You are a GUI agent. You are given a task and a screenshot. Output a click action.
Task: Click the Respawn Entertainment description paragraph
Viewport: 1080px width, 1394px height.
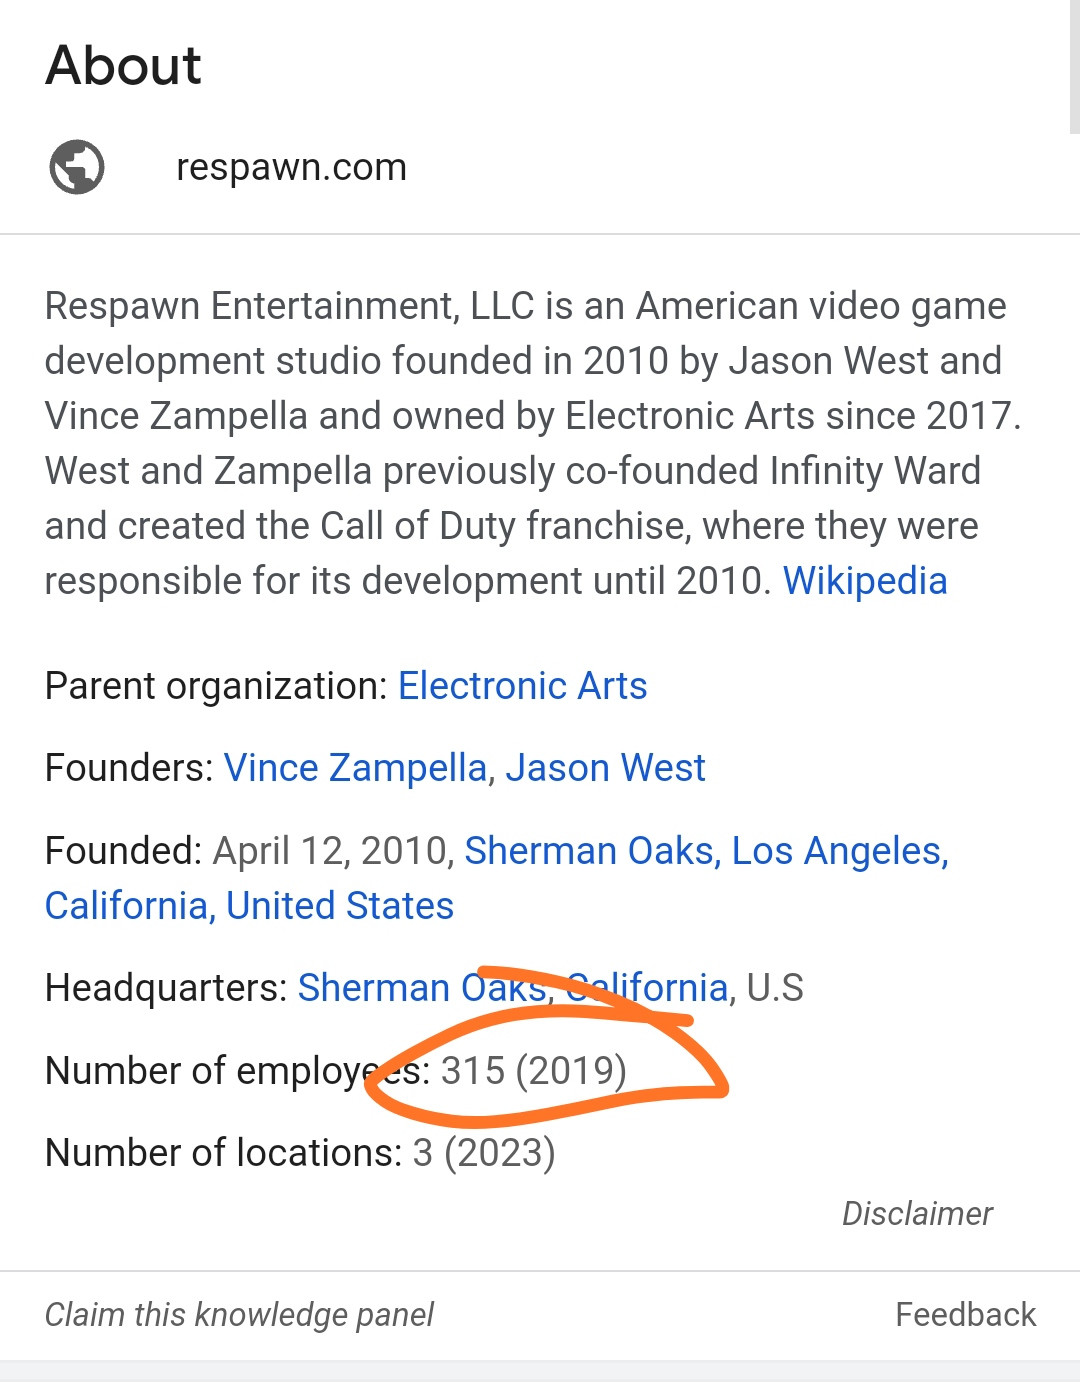coord(533,443)
